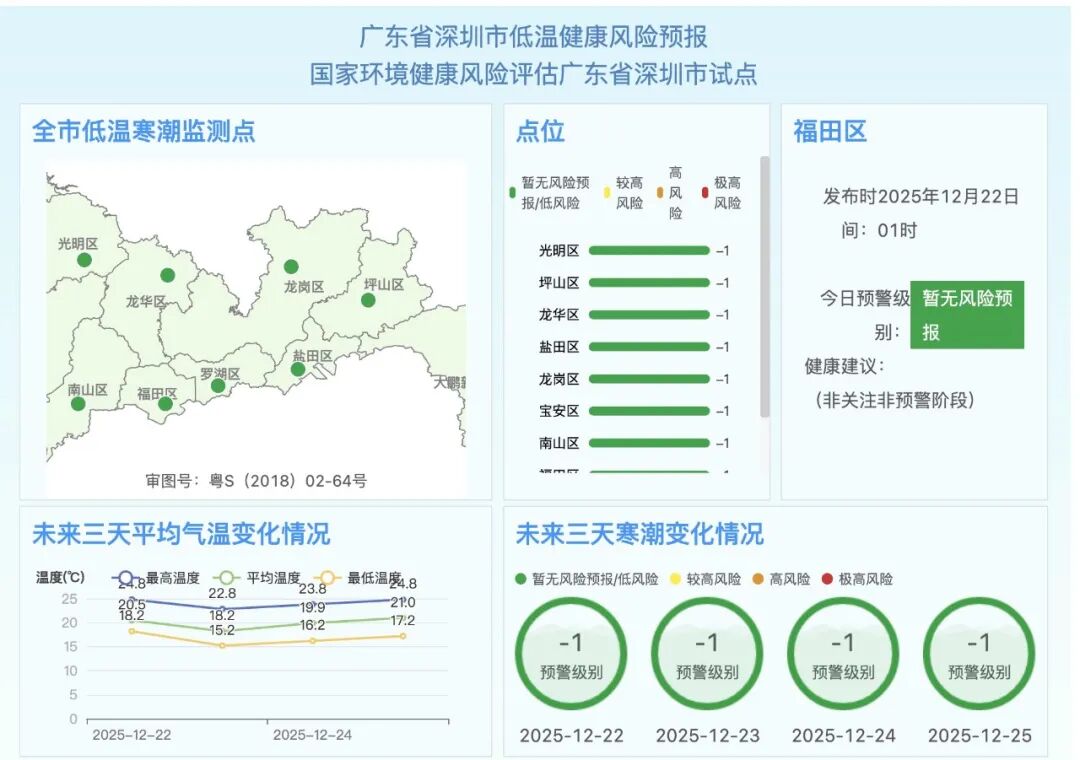Toggle 最低温度 legend series
The image size is (1080, 760).
(359, 578)
